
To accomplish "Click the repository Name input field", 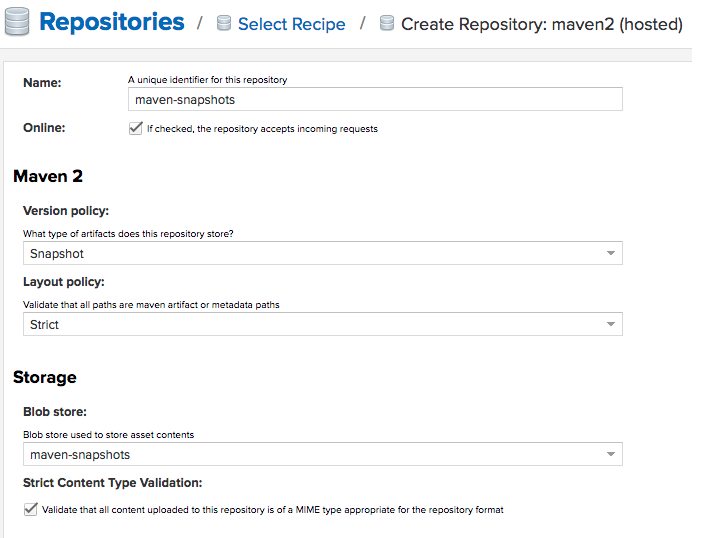I will click(375, 99).
